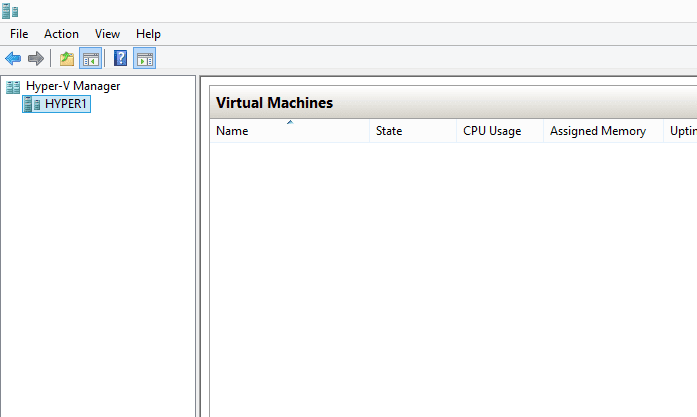Open the View menu

tap(107, 34)
